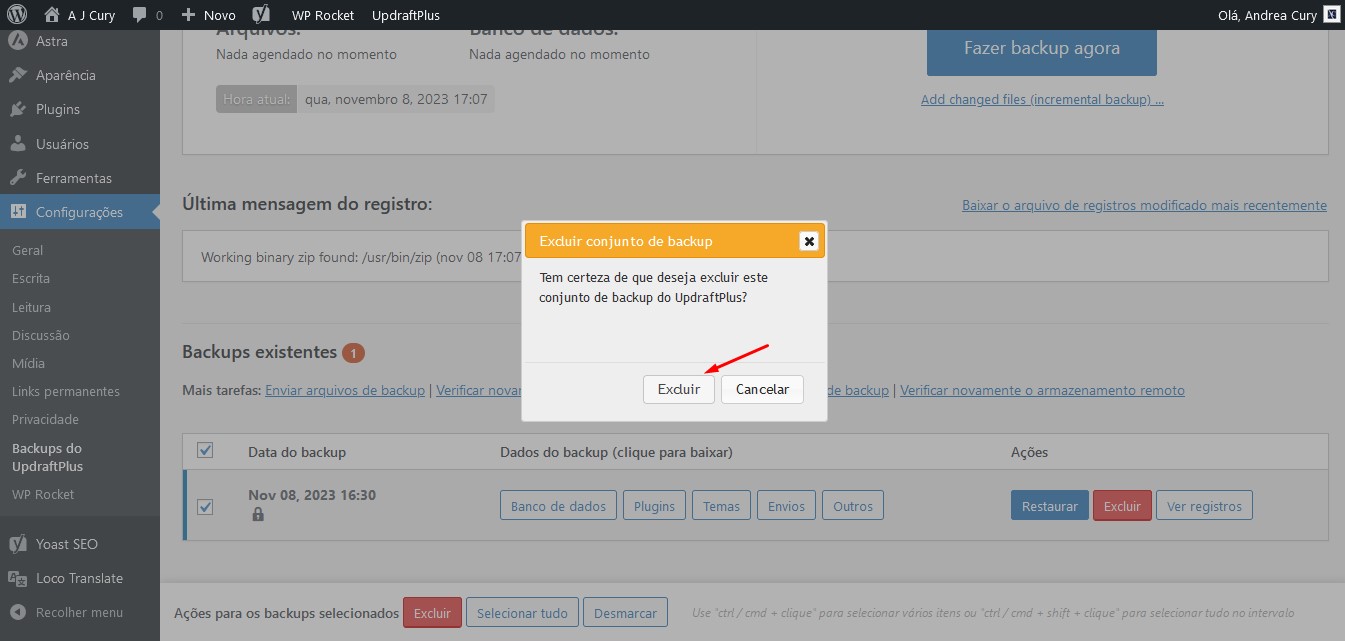Image resolution: width=1345 pixels, height=641 pixels.
Task: Click red Excluir in Ações column
Action: [1122, 506]
